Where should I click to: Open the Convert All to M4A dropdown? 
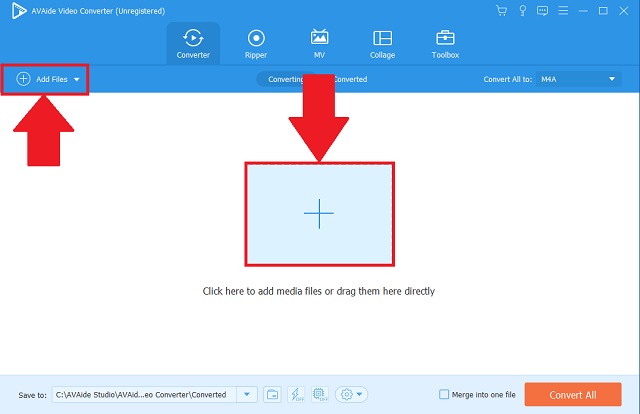tap(578, 79)
